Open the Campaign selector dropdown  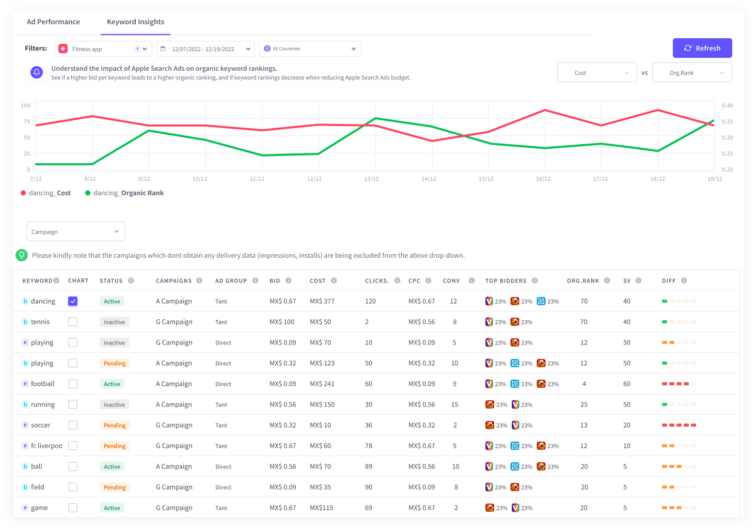[76, 231]
